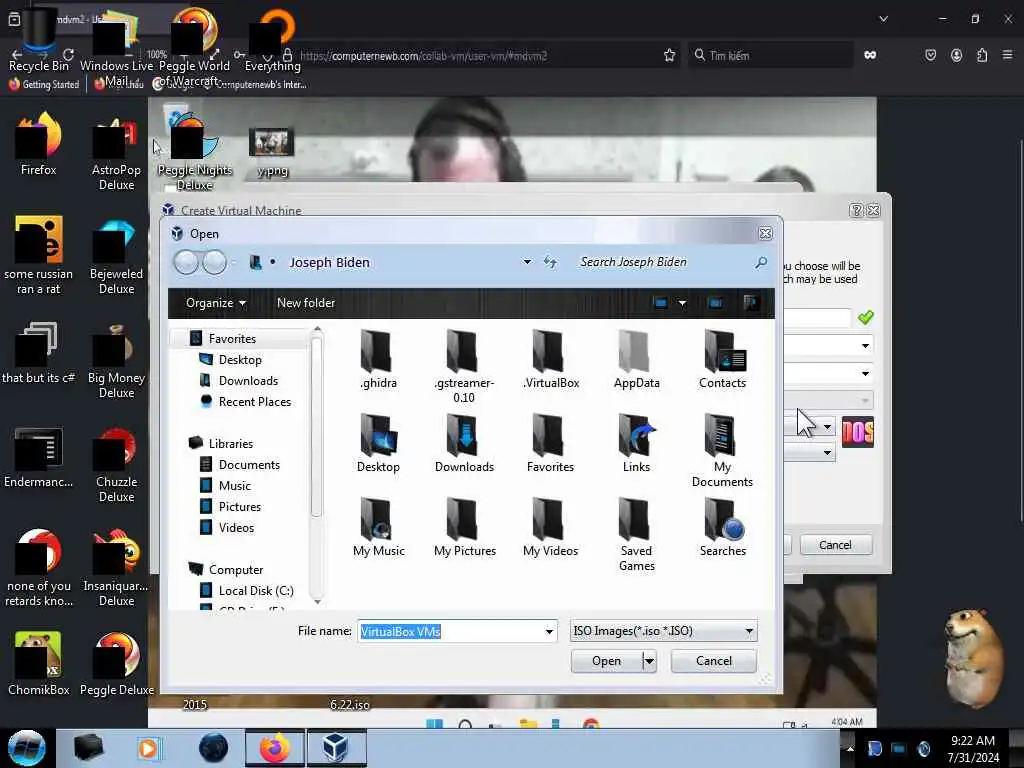
Task: Select the Favorites folder in file list
Action: [551, 443]
